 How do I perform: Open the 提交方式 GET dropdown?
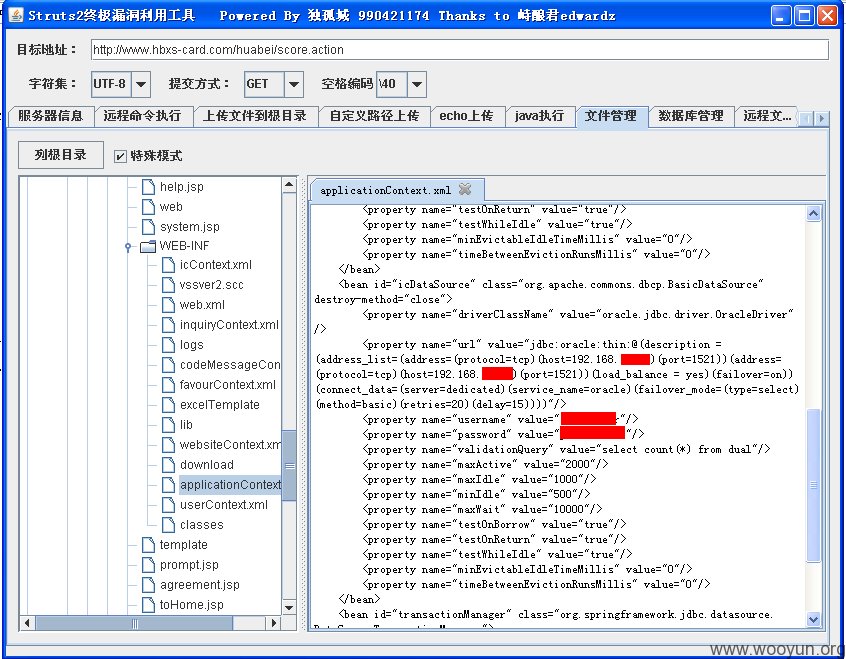(x=294, y=84)
